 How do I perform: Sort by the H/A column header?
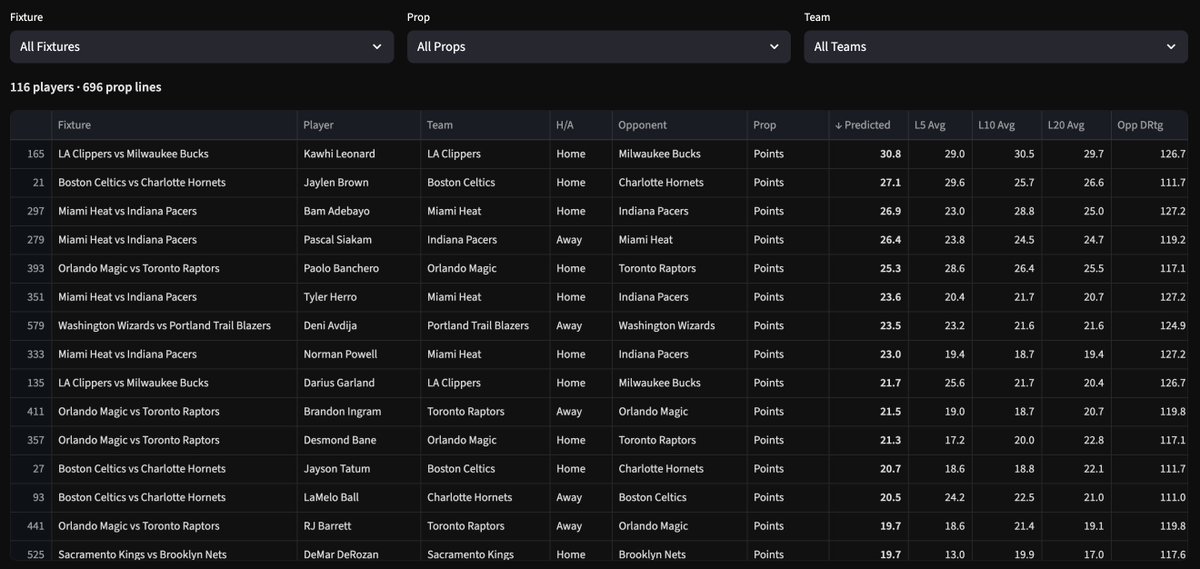(x=579, y=125)
